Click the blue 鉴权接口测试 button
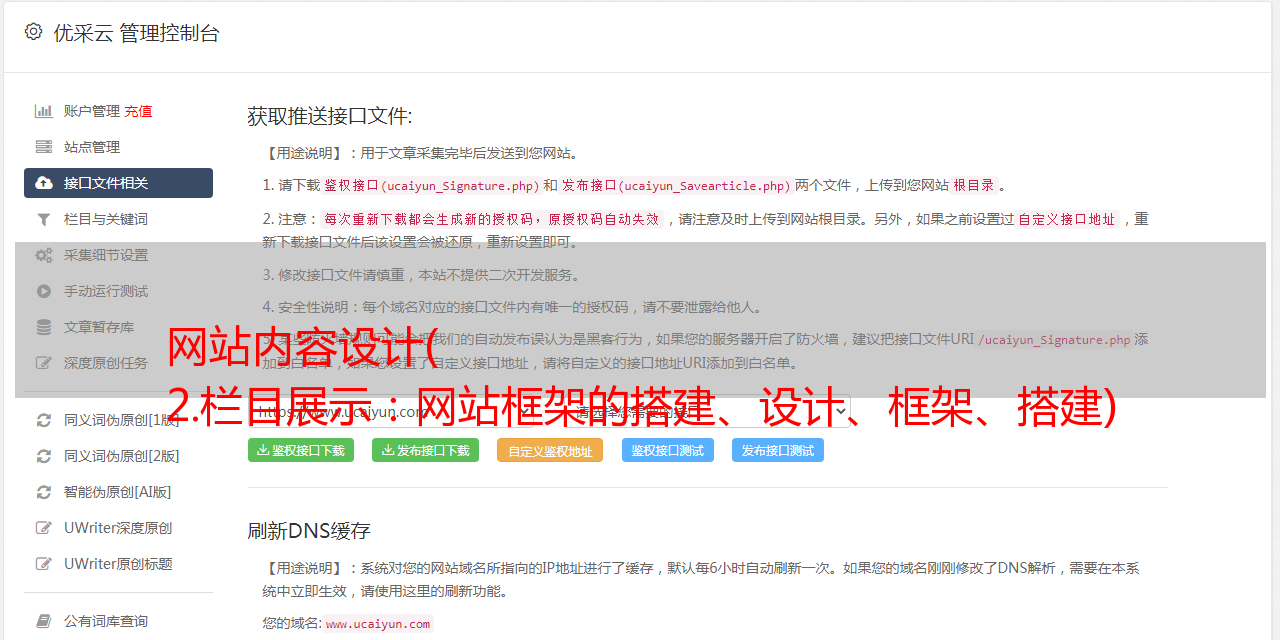The height and width of the screenshot is (640, 1280). 668,450
